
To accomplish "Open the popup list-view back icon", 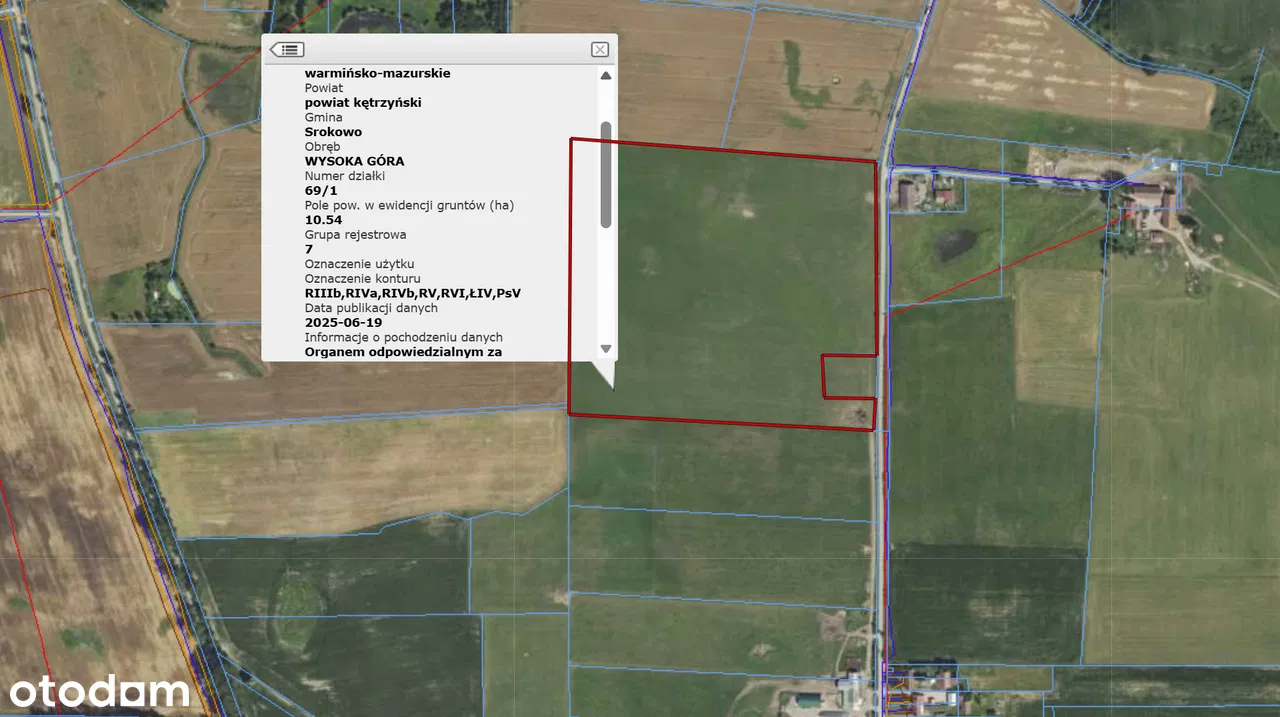I will pyautogui.click(x=287, y=49).
